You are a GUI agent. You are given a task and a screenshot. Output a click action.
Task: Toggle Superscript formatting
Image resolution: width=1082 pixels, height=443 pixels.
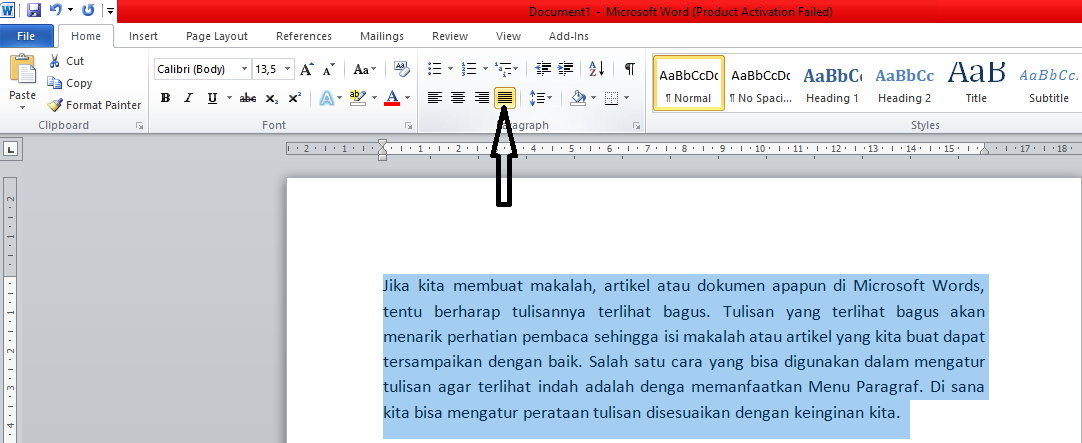(x=295, y=98)
